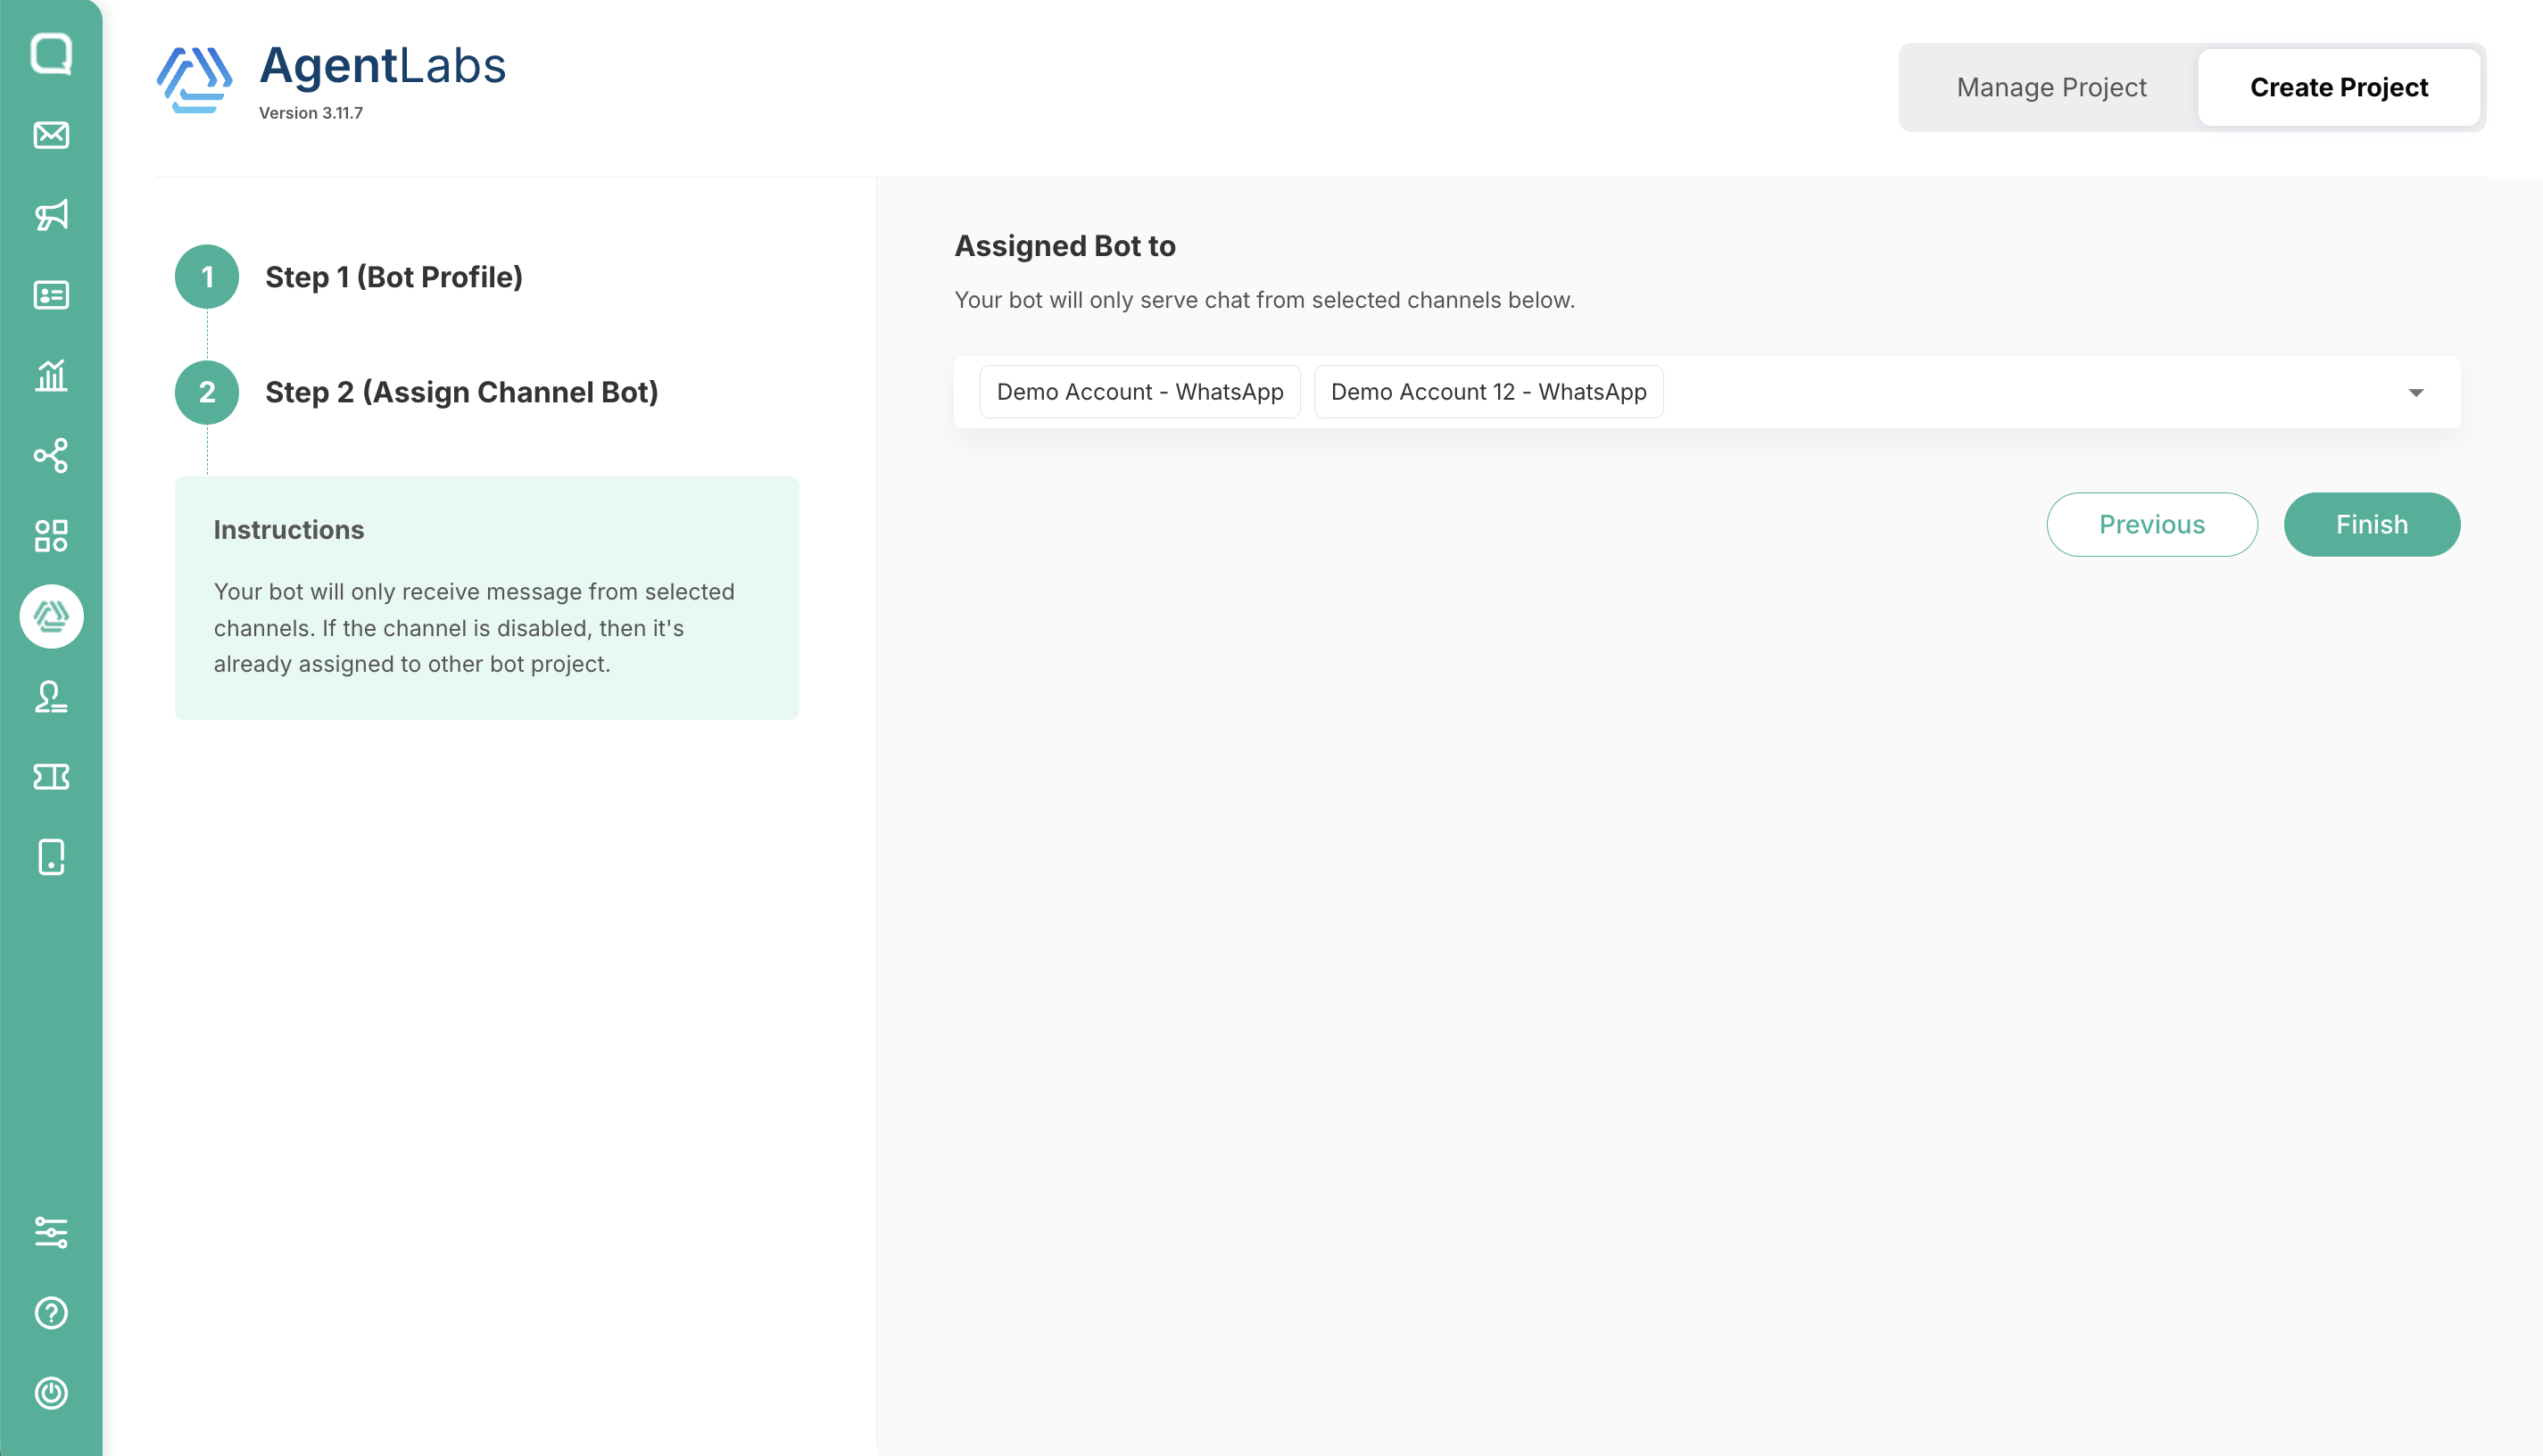Click the Previous button
The image size is (2543, 1456).
click(2152, 524)
